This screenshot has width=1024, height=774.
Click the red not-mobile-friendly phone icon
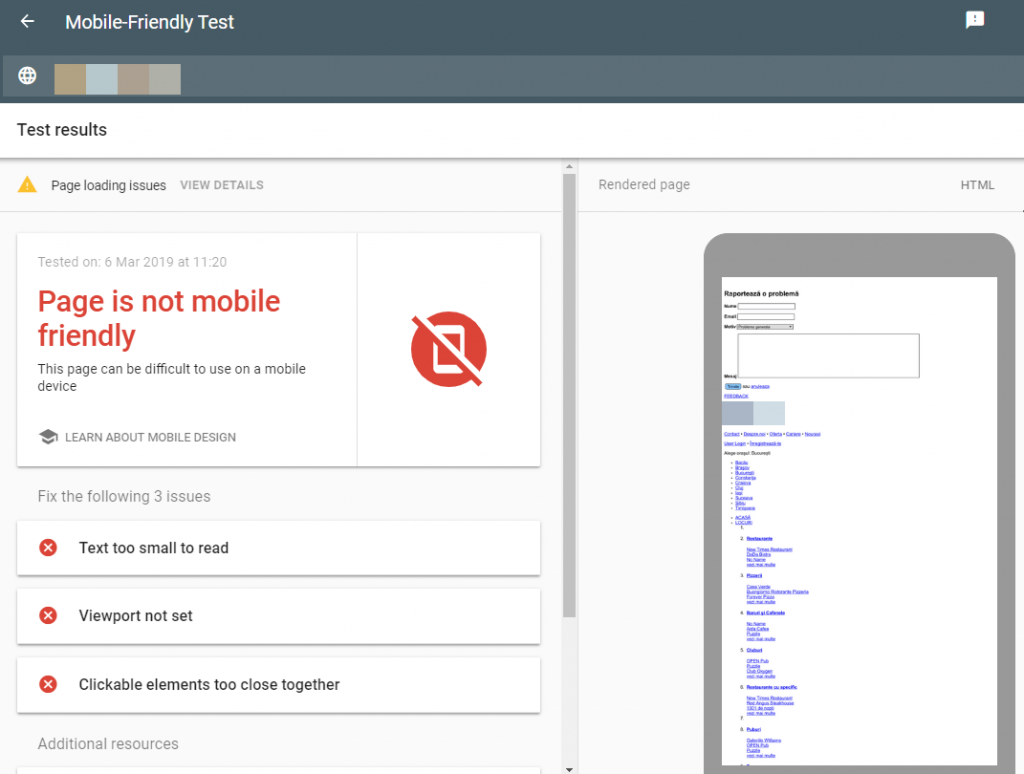click(449, 349)
